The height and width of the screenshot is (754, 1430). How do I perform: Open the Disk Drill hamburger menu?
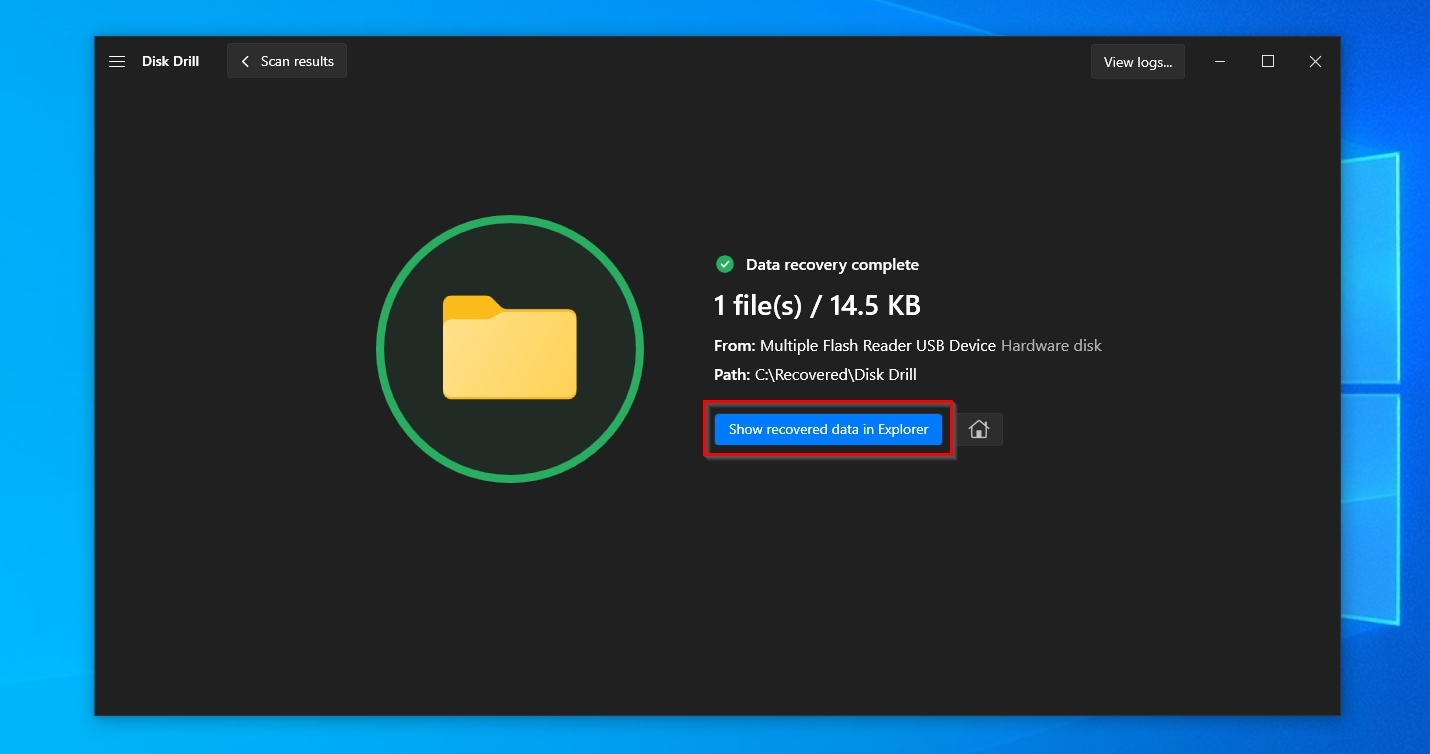point(117,62)
